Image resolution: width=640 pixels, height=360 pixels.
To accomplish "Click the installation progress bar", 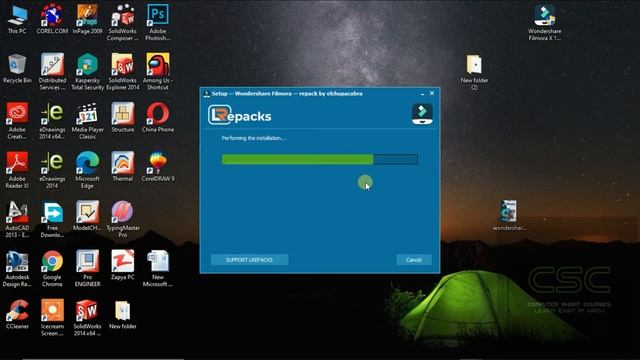I will click(320, 159).
